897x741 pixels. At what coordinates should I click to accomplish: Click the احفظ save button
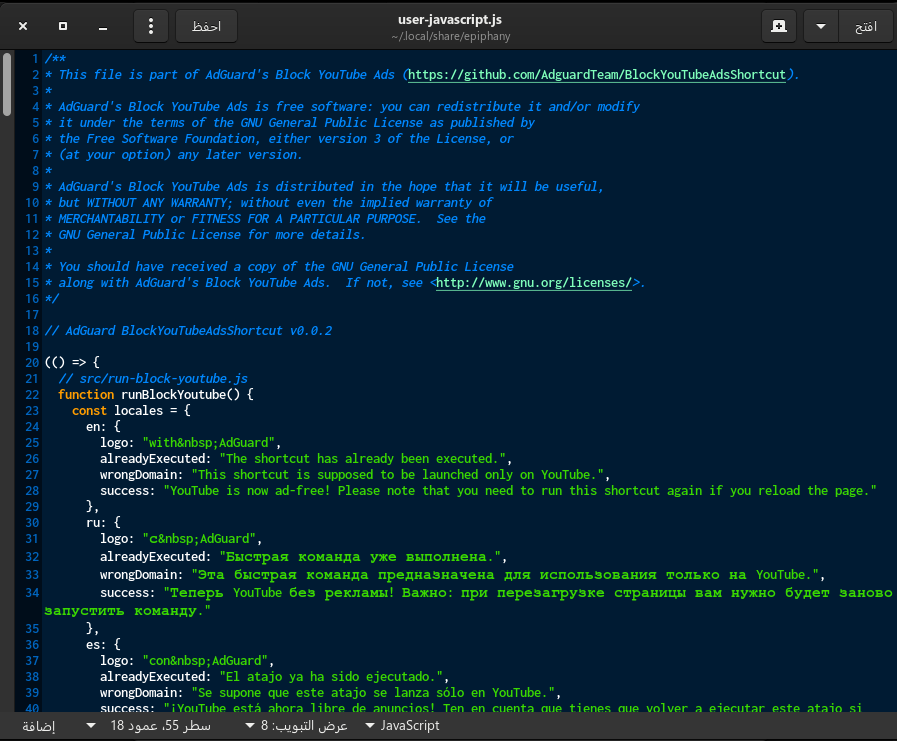click(206, 26)
